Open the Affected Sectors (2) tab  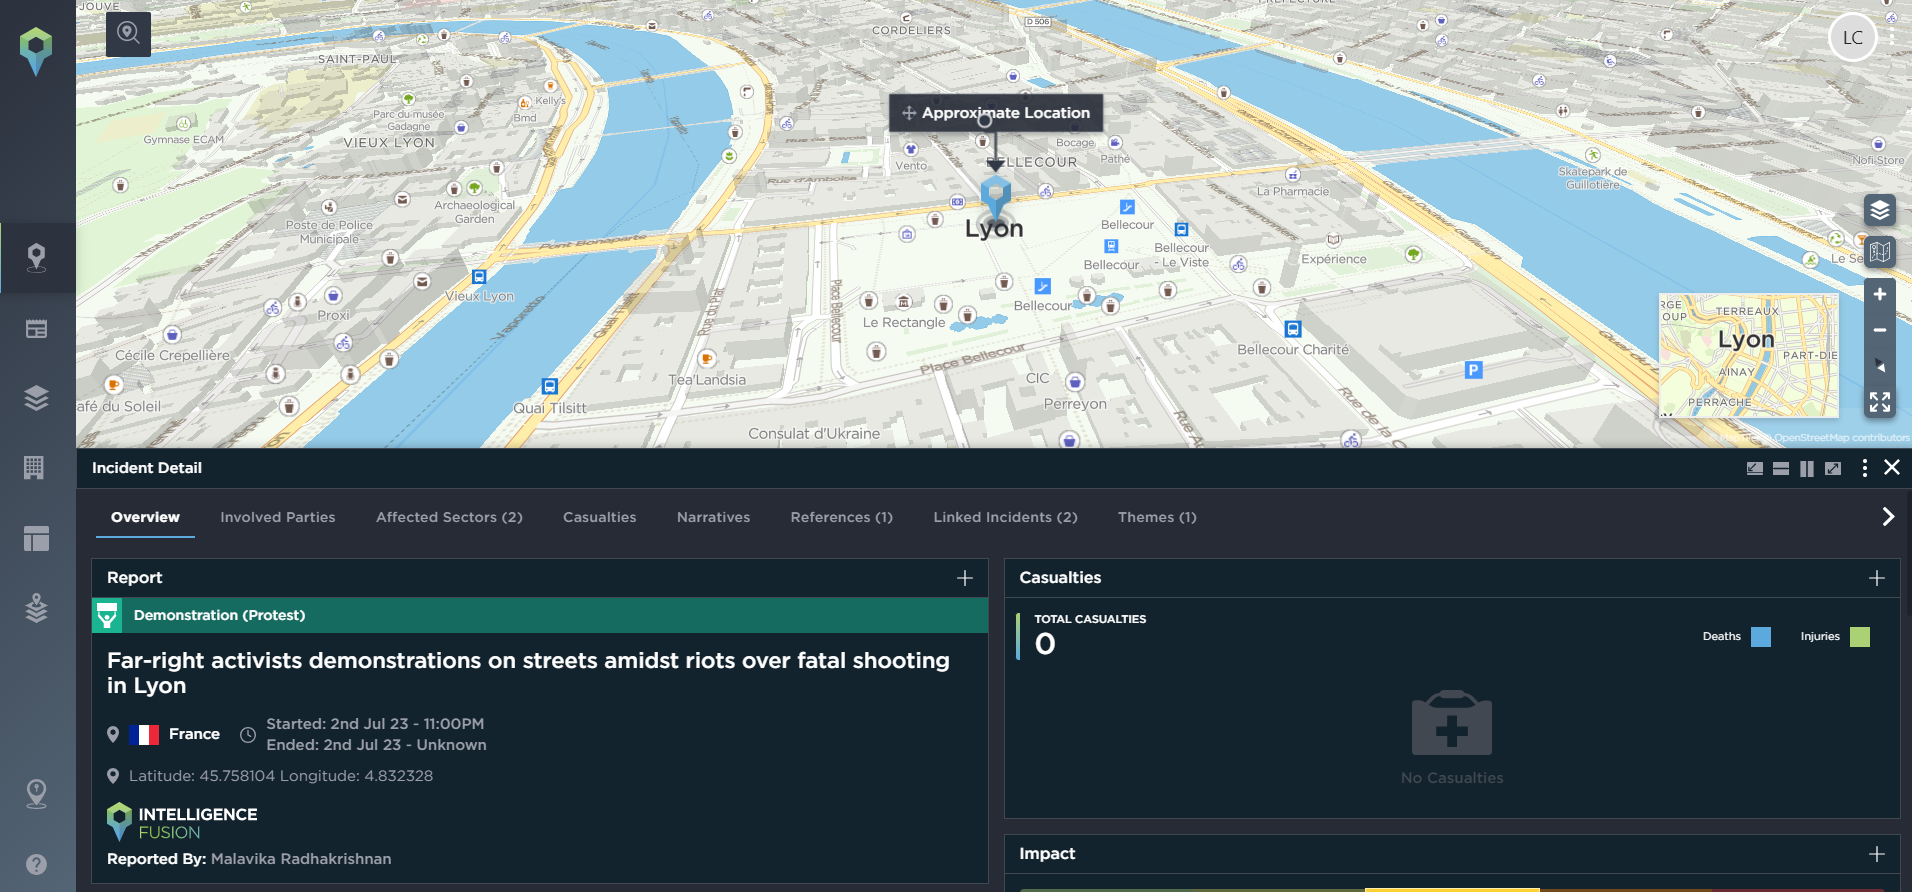click(x=449, y=517)
